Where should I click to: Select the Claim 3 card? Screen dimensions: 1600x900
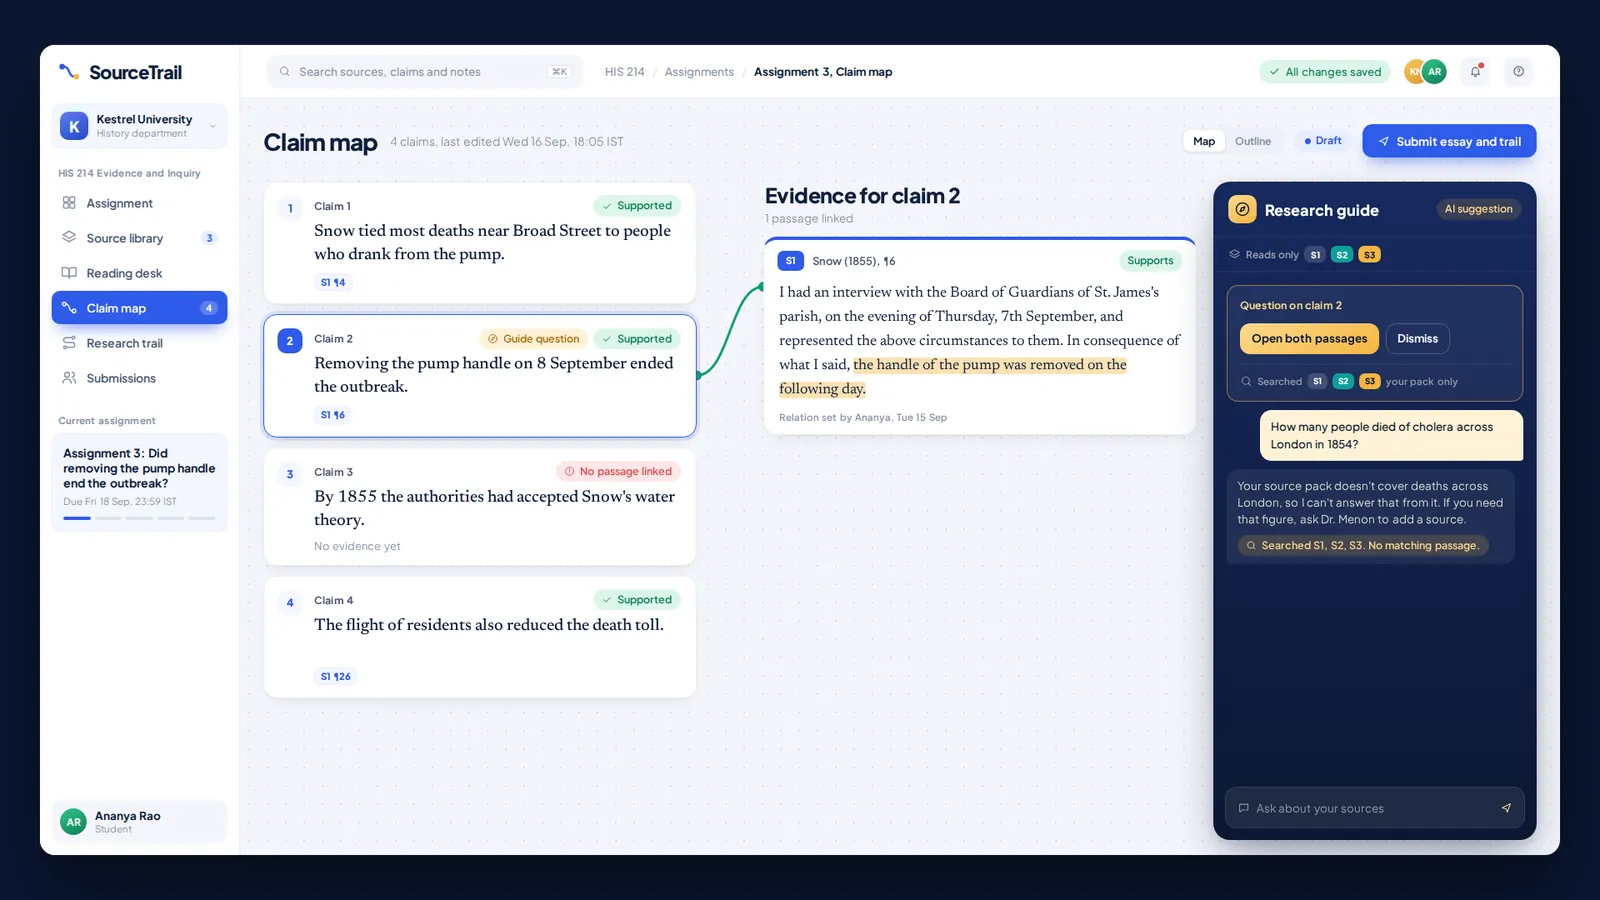pos(480,507)
